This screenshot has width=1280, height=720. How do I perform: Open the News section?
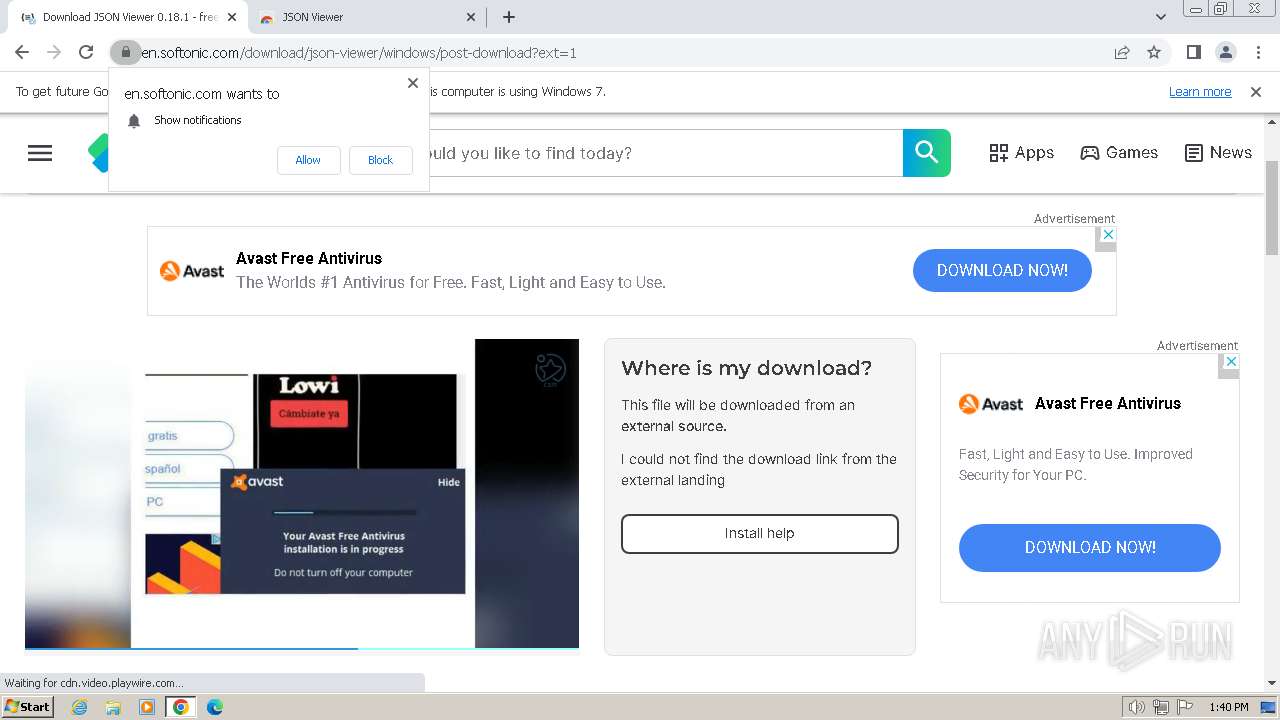pyautogui.click(x=1218, y=153)
